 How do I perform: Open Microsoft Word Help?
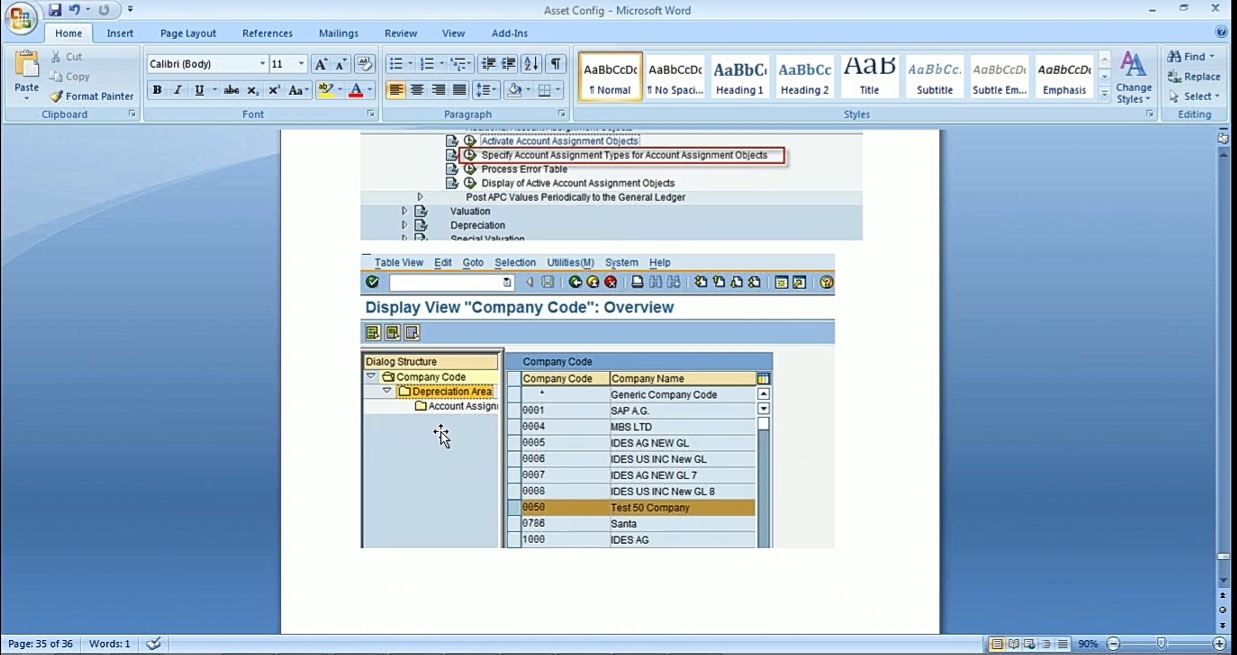pyautogui.click(x=1221, y=32)
